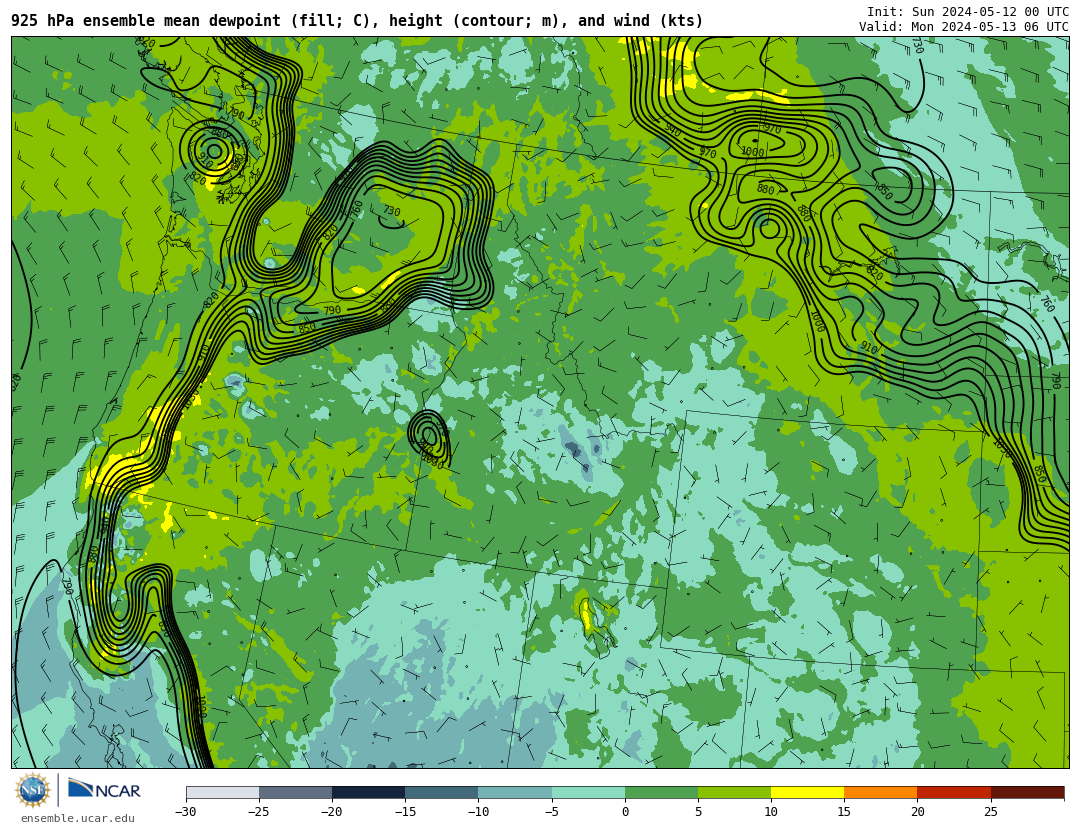The image size is (1080, 831).
Task: Click the 20 colorbar tick label
Action: click(917, 812)
